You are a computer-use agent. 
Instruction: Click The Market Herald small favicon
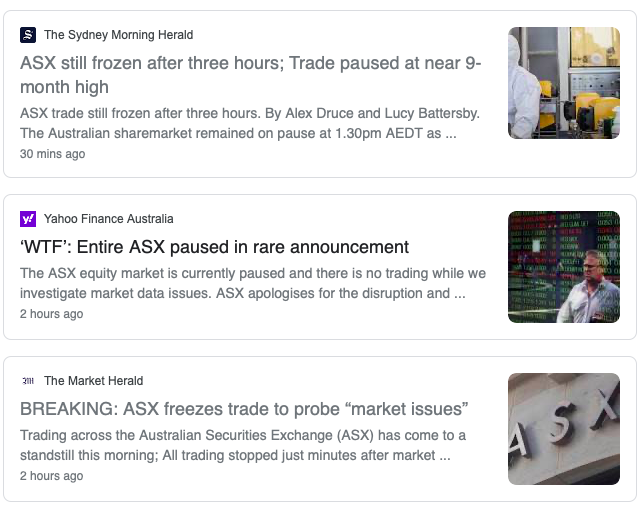tap(28, 381)
